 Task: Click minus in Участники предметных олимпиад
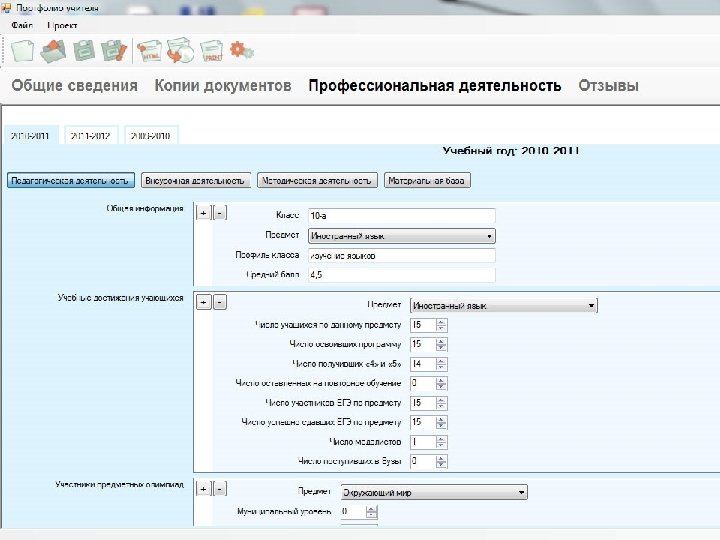220,489
